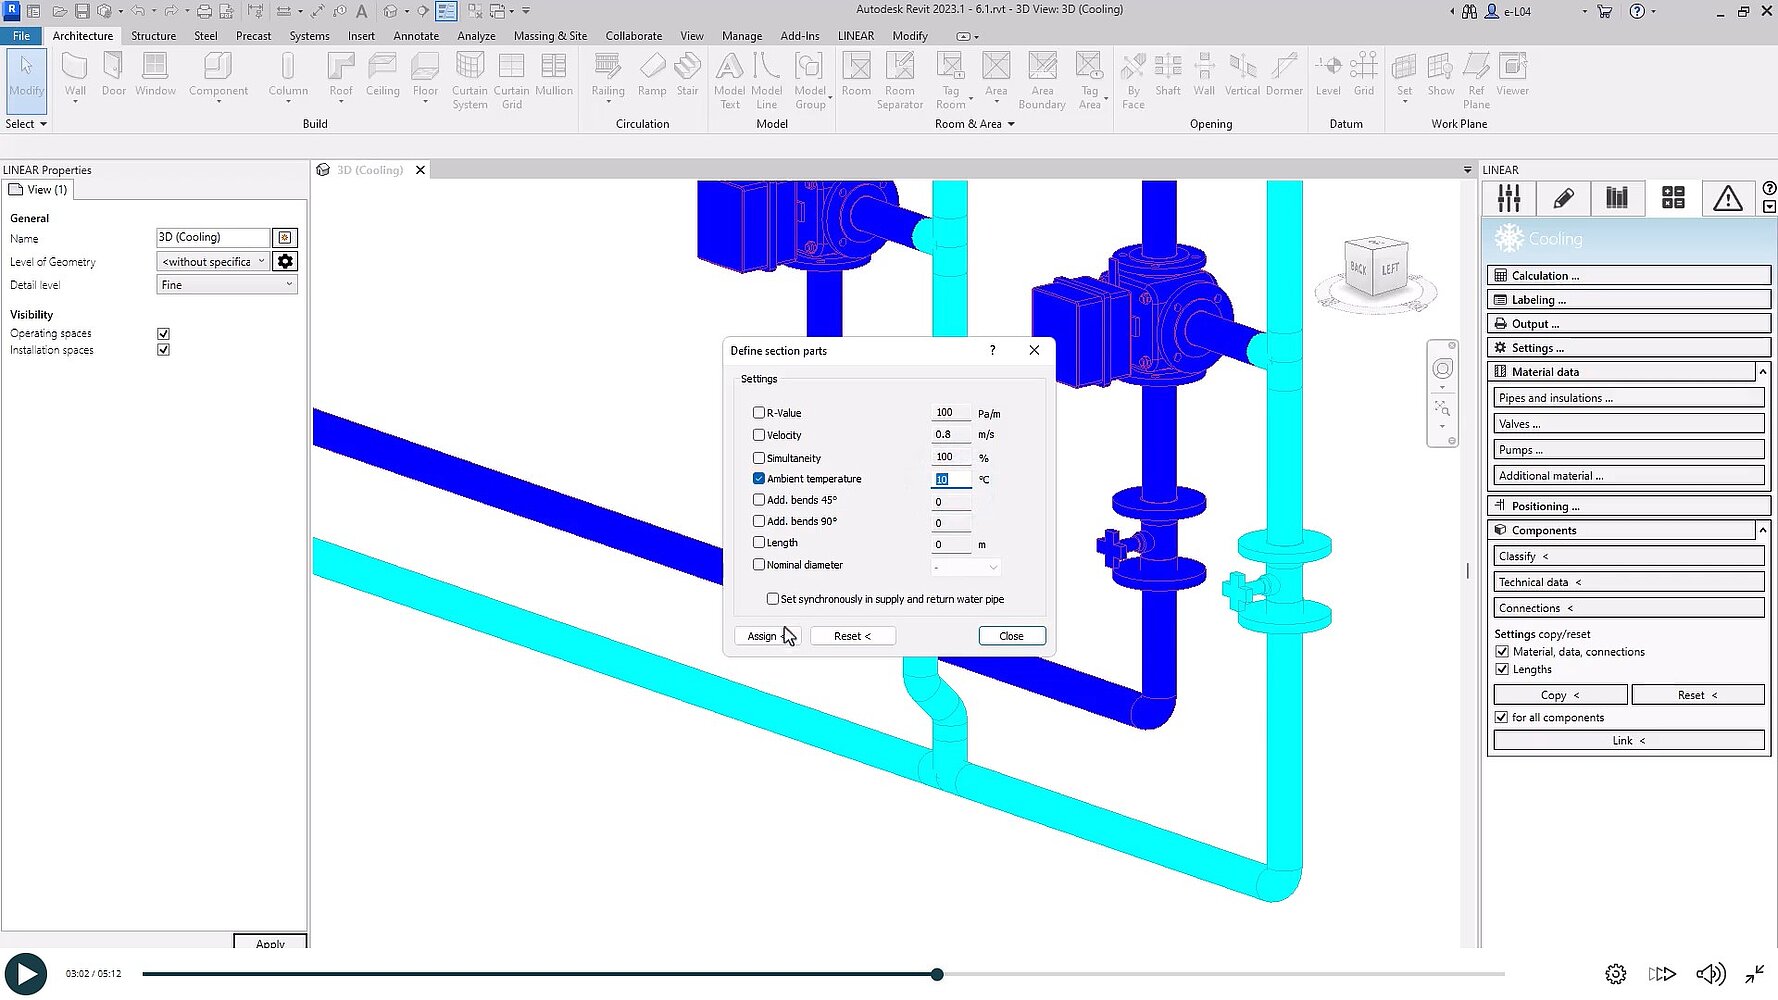Open the LINEAR warnings triangle icon

1727,198
